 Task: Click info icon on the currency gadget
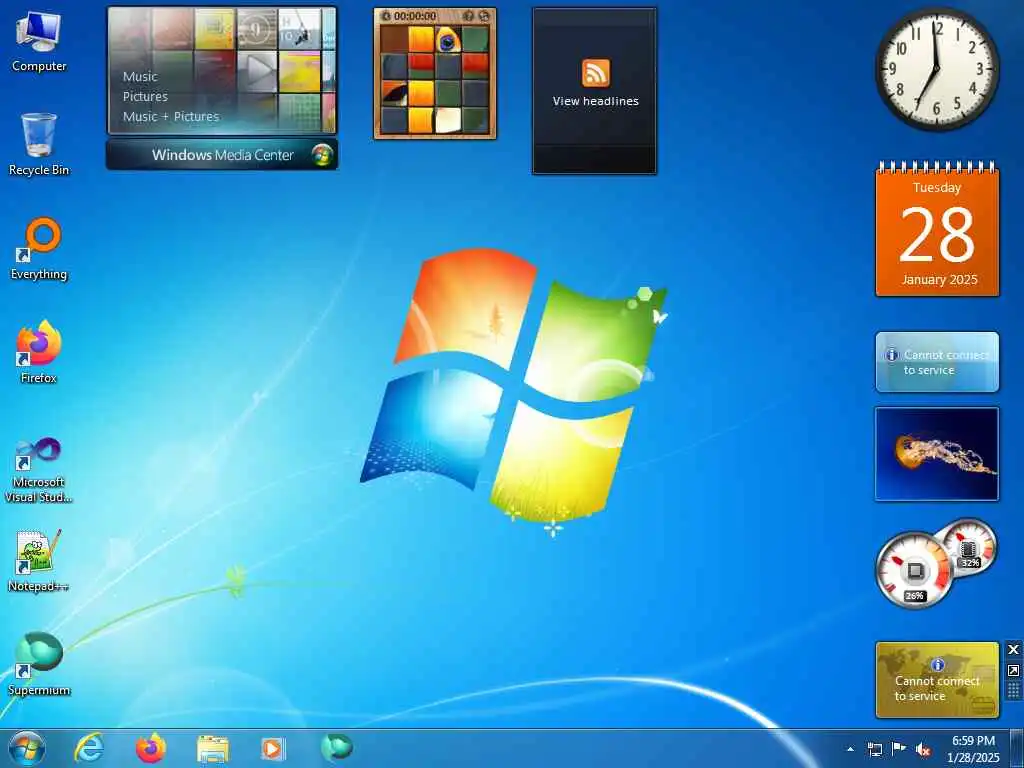pos(938,665)
